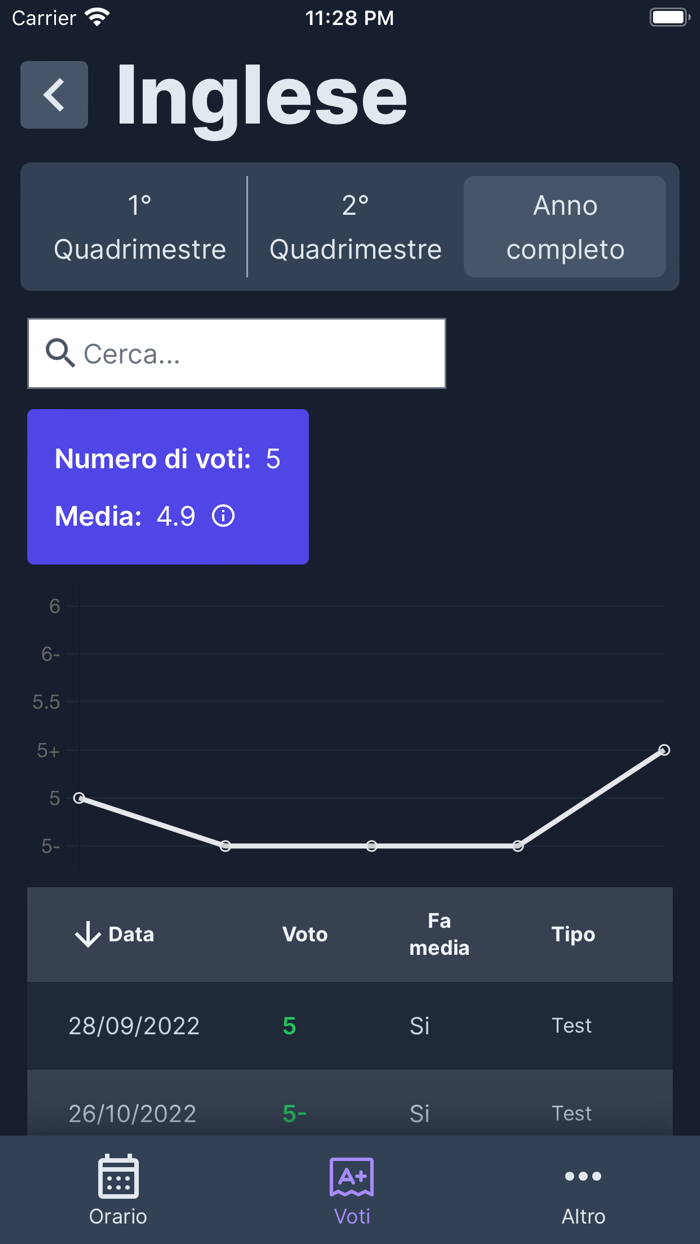Tap the back arrow button
700x1244 pixels.
tap(54, 95)
